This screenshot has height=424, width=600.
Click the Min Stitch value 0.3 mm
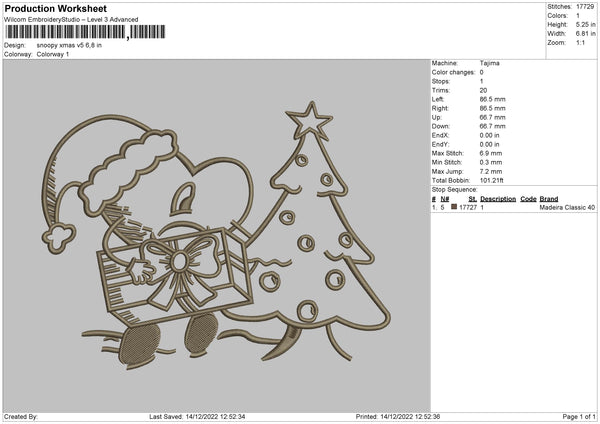tap(491, 163)
